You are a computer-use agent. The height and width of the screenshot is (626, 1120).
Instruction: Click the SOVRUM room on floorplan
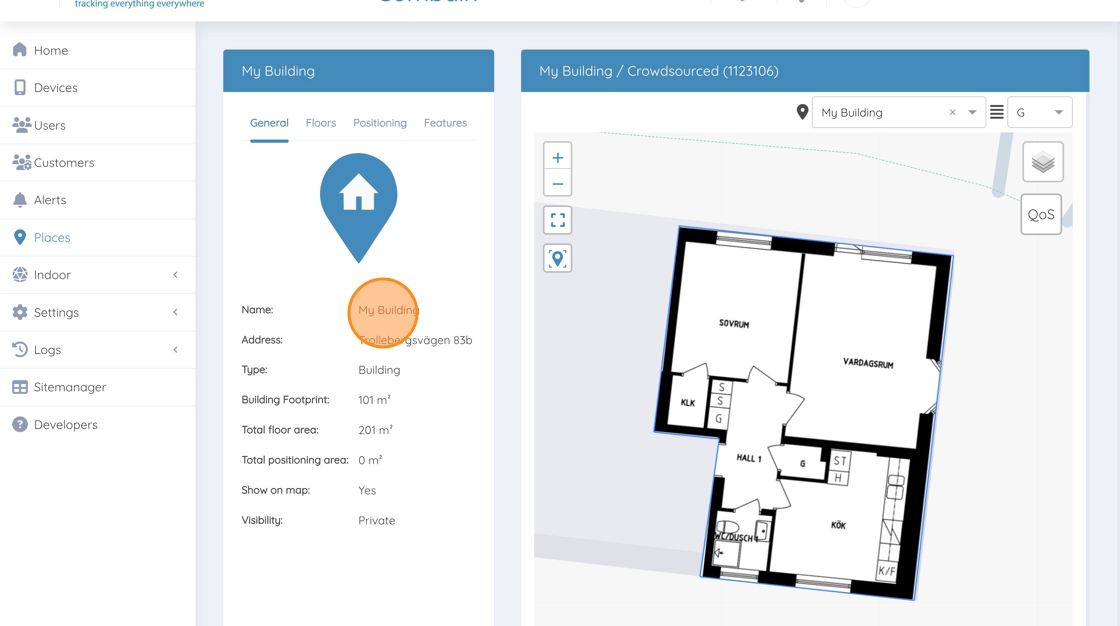pos(734,324)
